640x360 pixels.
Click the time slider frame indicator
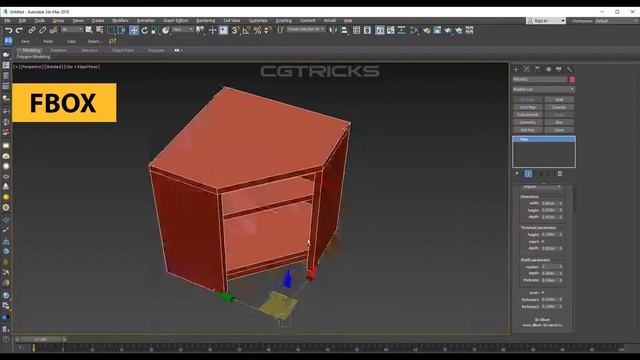pos(40,339)
